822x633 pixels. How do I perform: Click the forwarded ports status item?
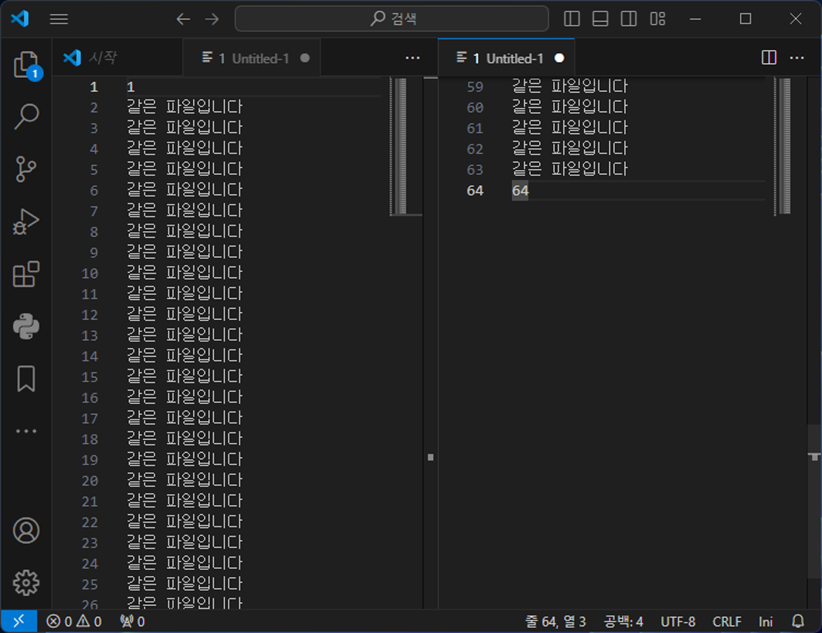(x=132, y=621)
